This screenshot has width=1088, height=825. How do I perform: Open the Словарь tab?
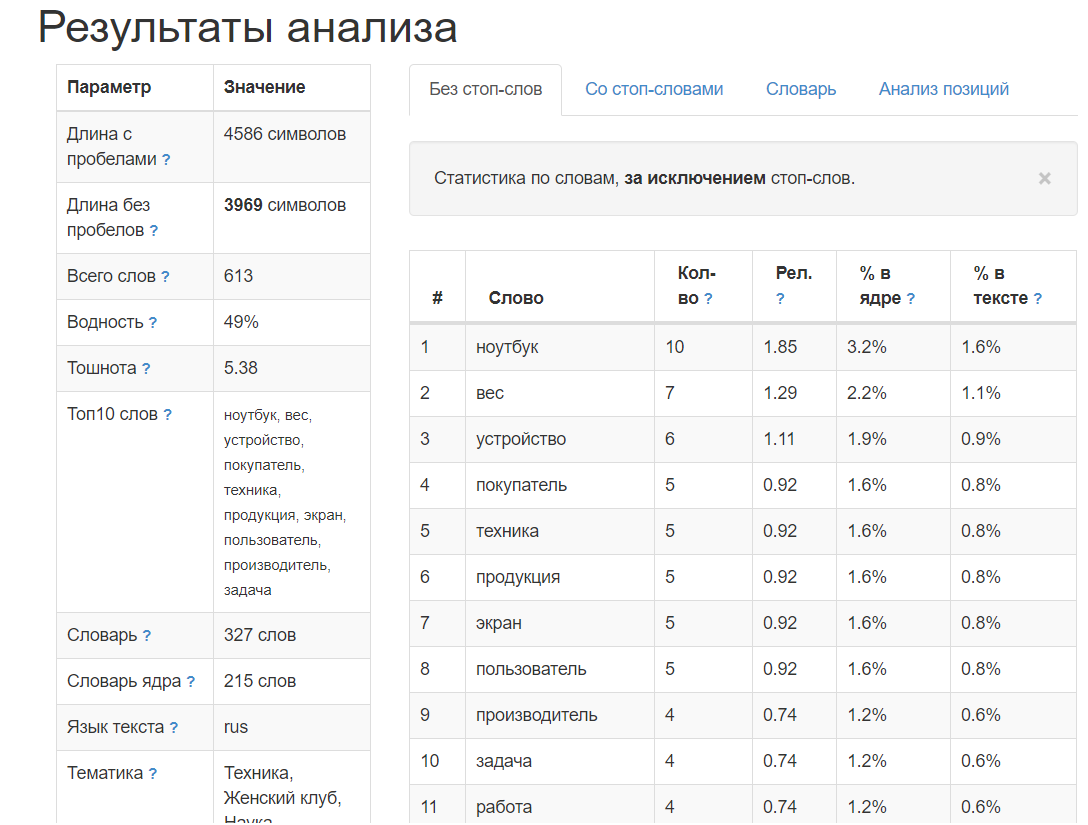pos(801,89)
